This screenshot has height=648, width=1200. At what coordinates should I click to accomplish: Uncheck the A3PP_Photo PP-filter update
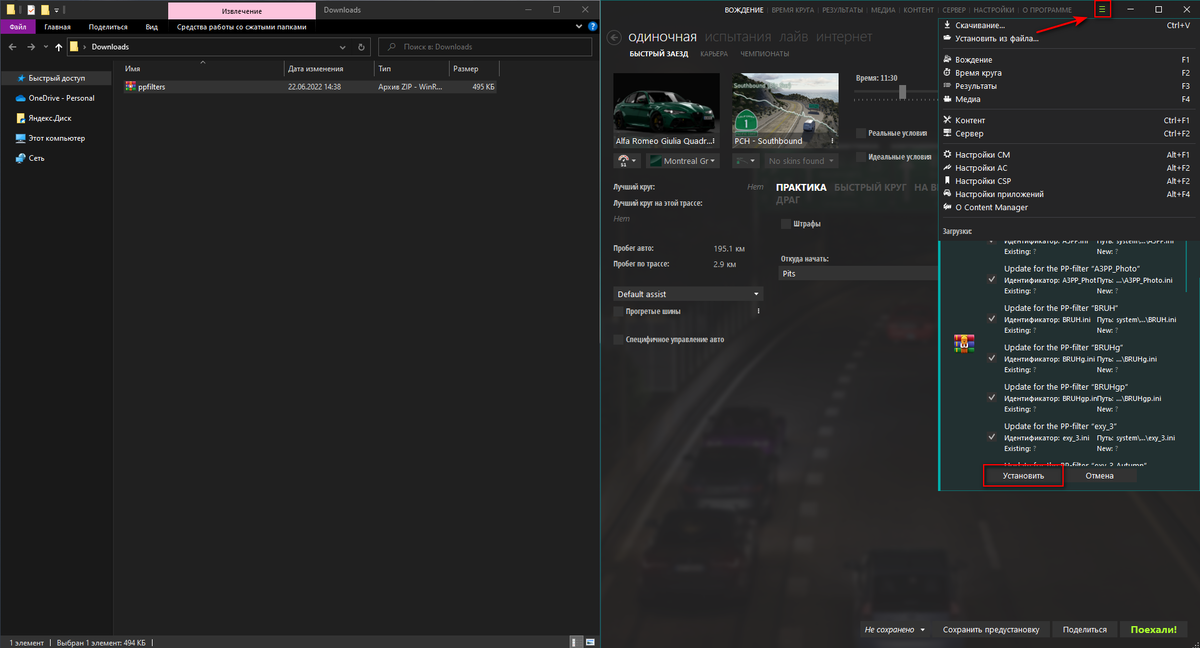[x=991, y=279]
